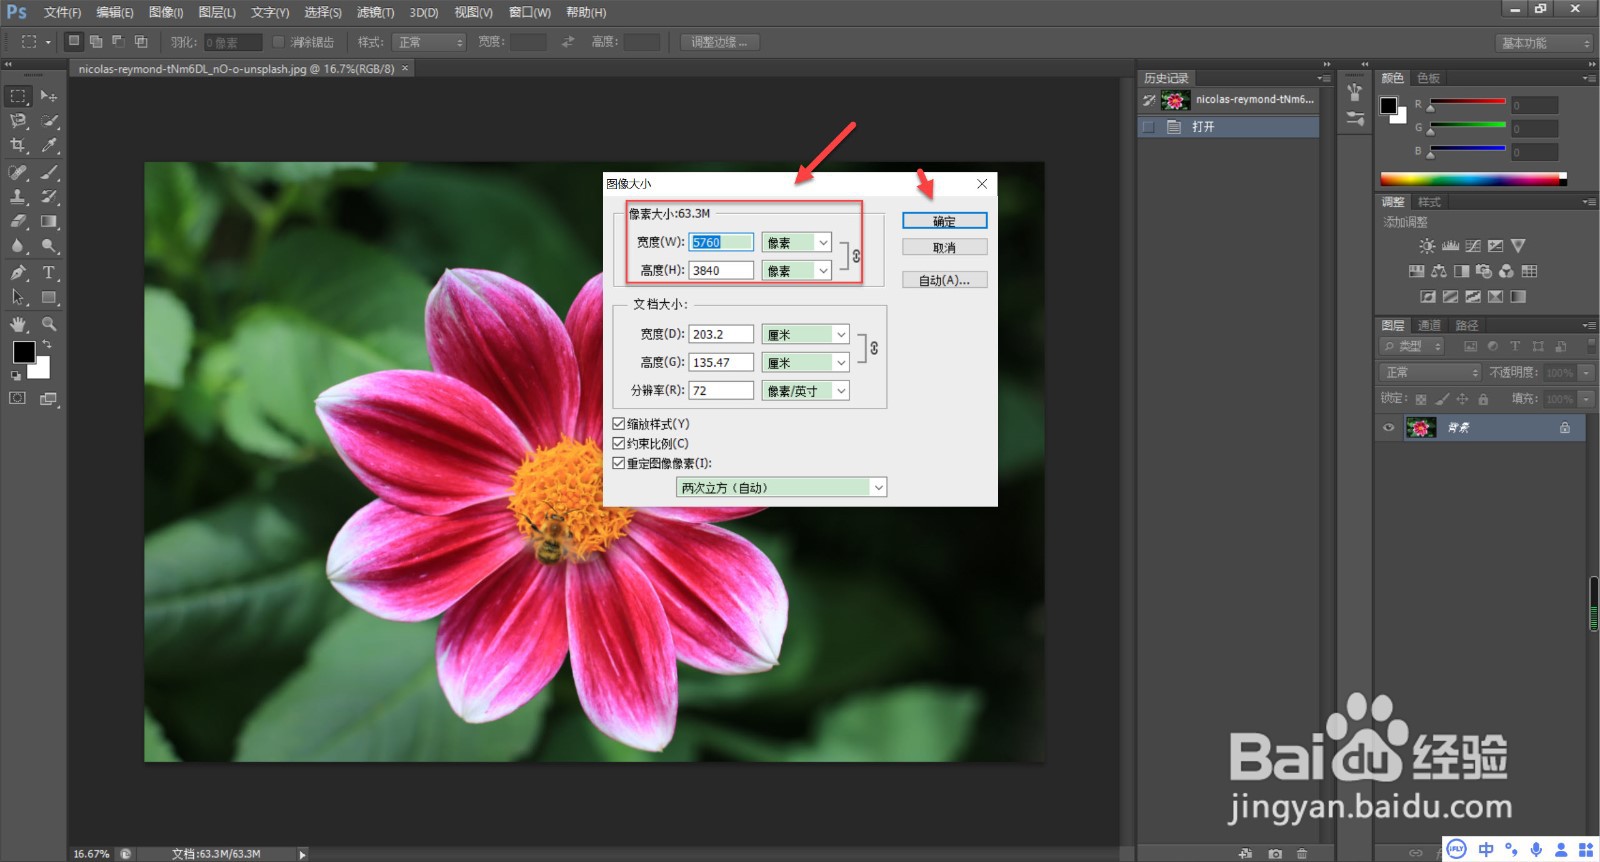
Task: Click the lock all icon in Layers
Action: [1483, 399]
